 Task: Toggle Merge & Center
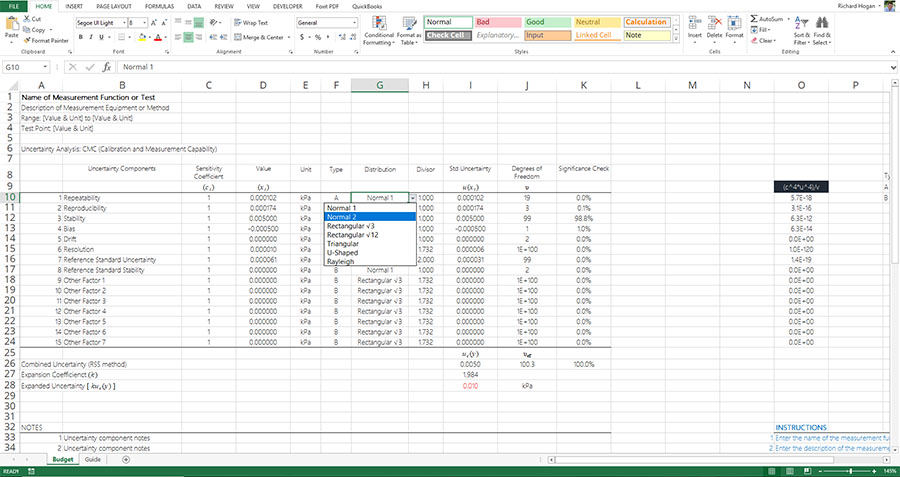pyautogui.click(x=259, y=37)
